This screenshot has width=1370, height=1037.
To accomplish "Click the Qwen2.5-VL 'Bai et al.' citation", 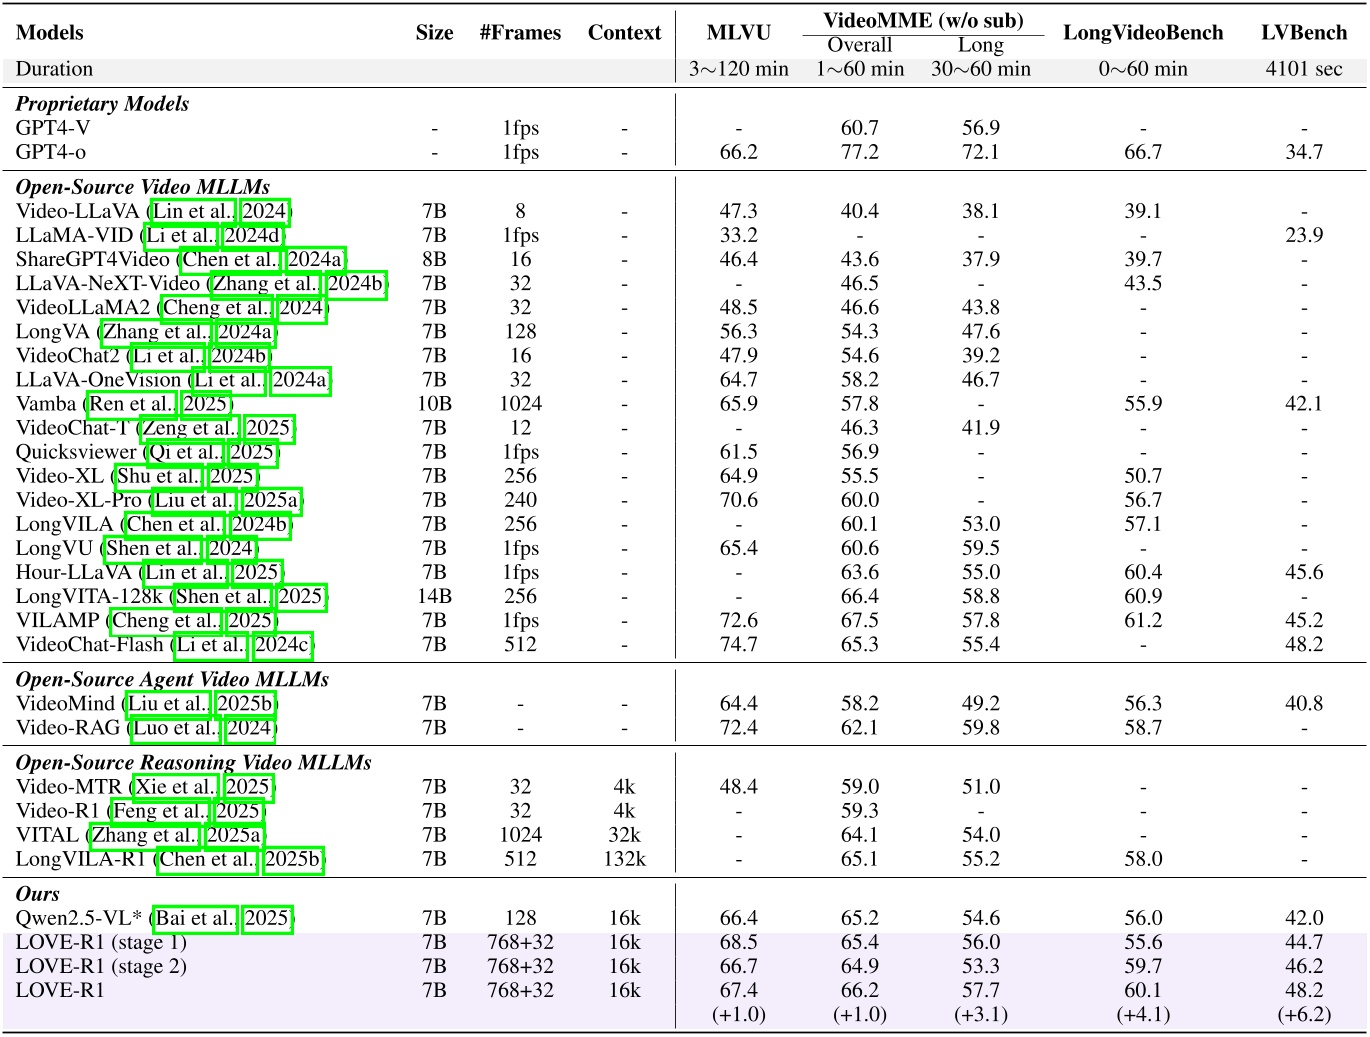I will point(194,918).
